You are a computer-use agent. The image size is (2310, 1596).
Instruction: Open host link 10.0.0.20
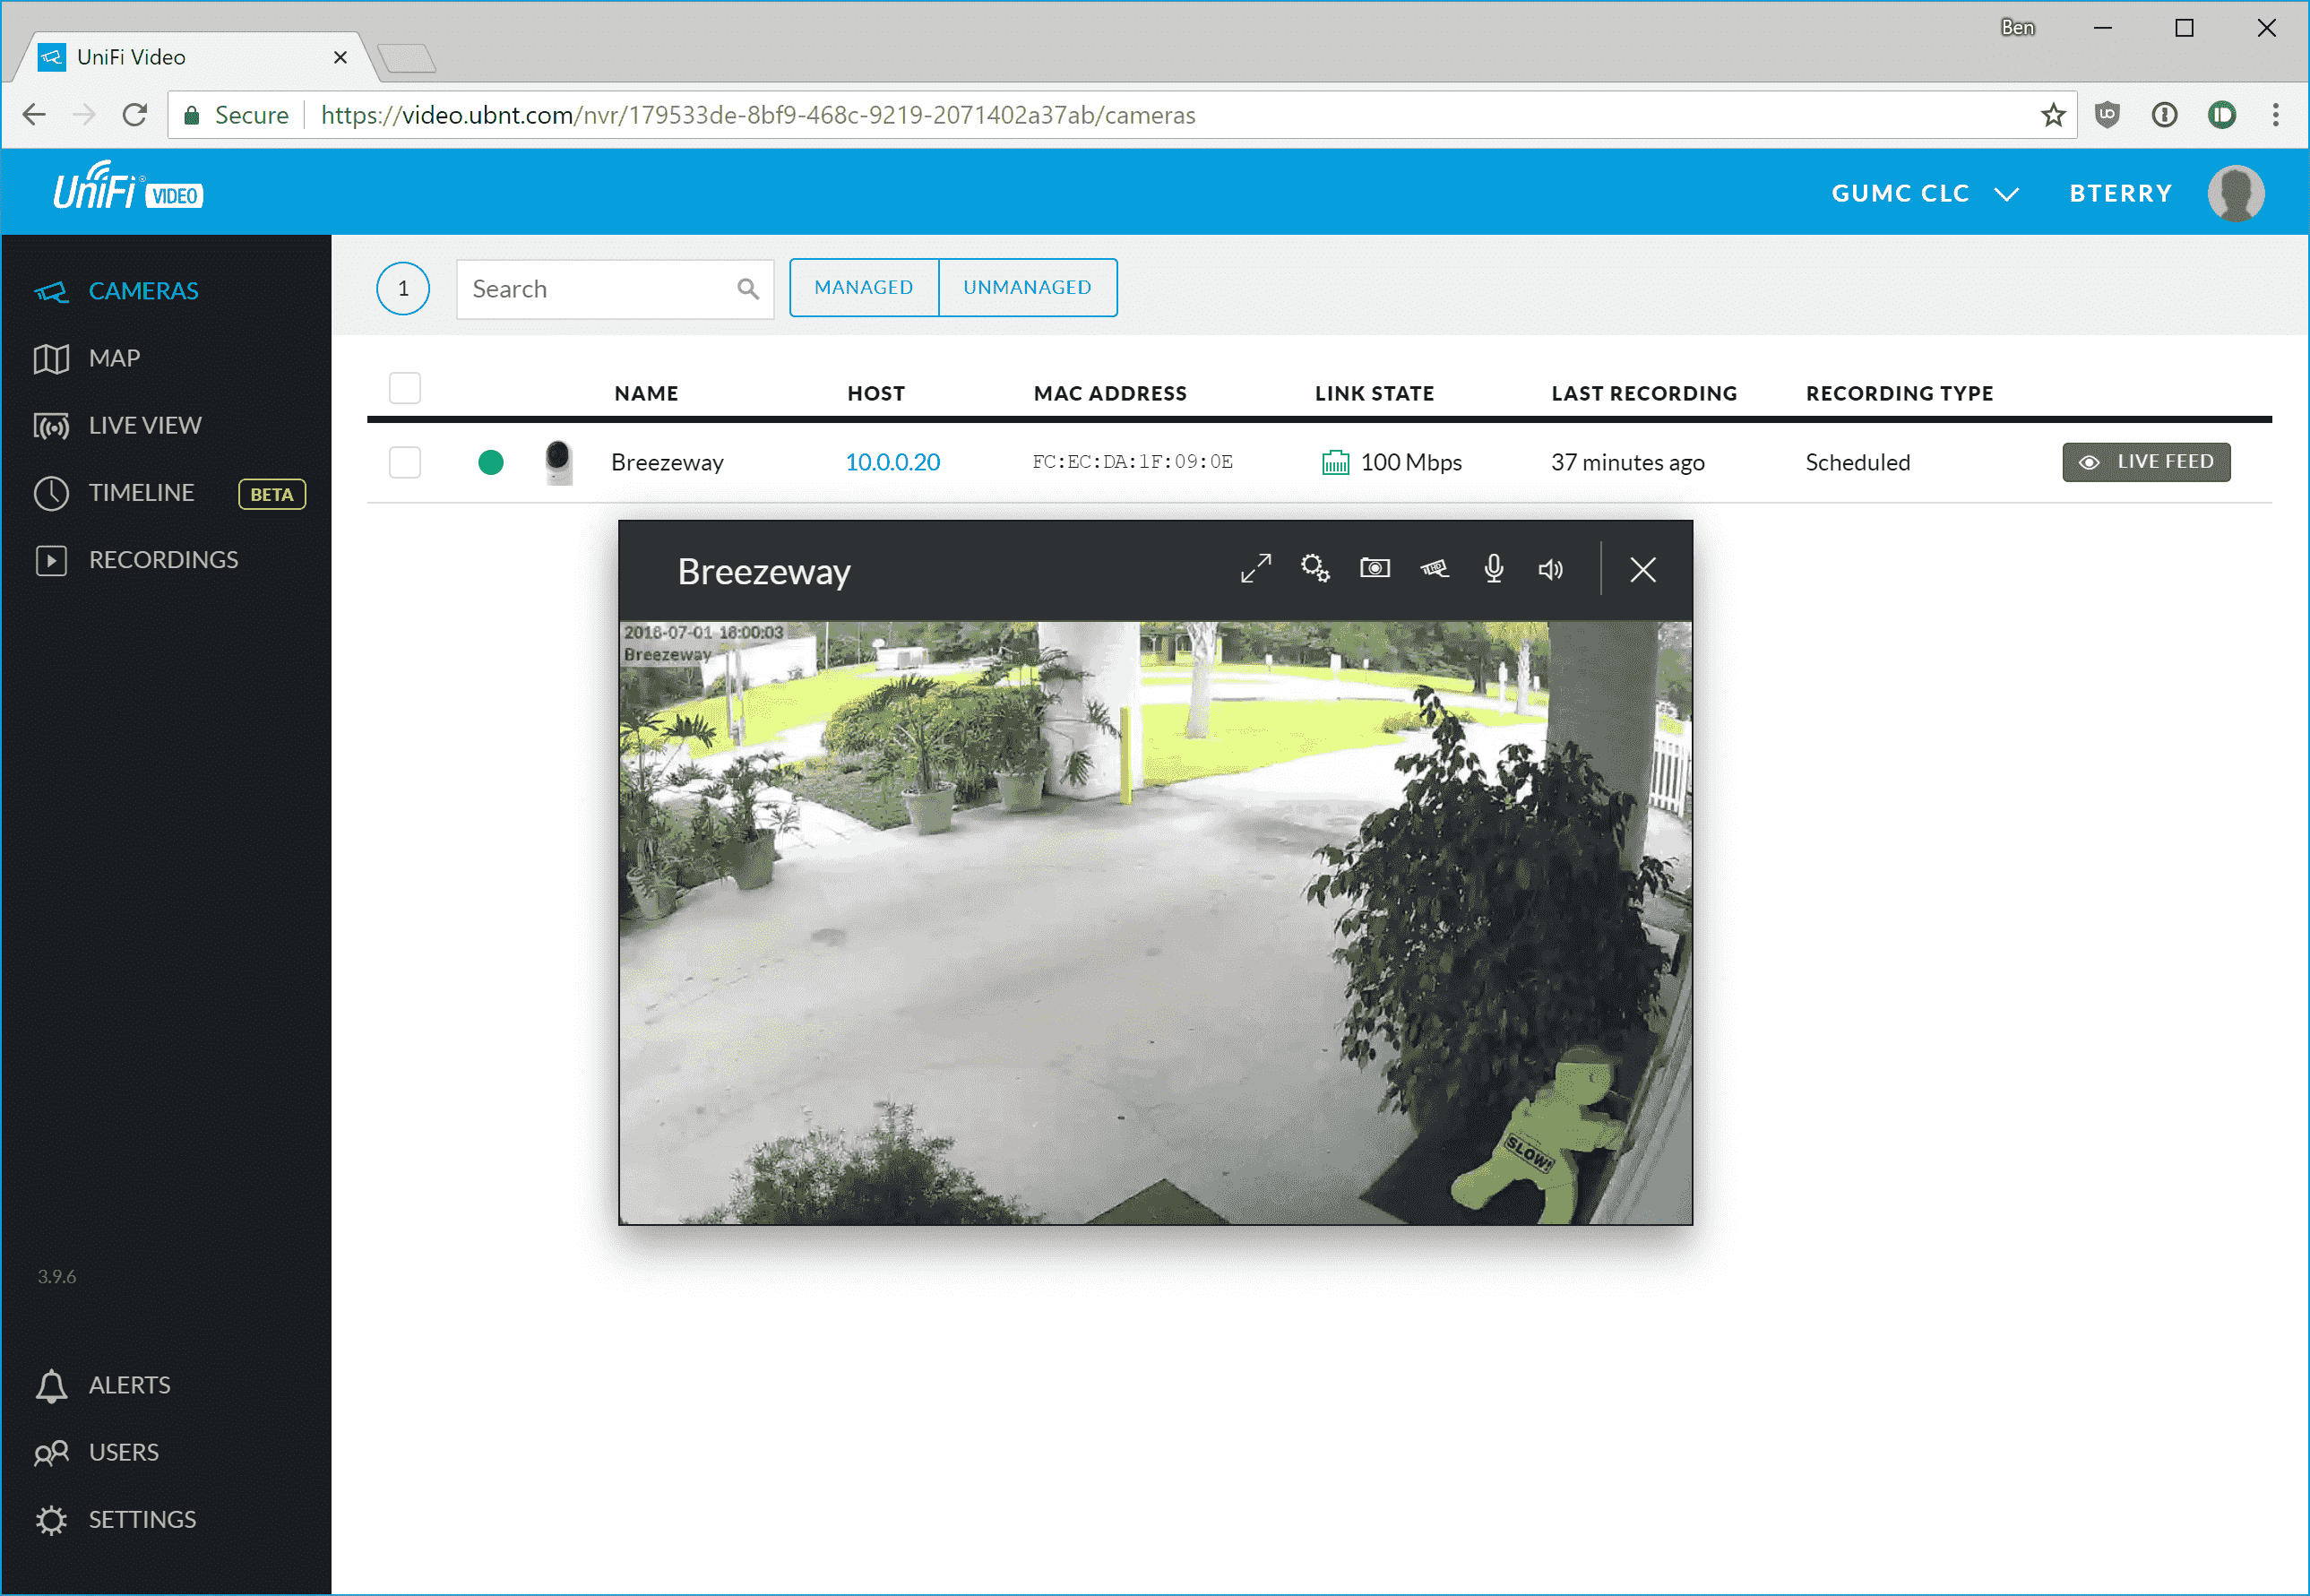click(893, 462)
